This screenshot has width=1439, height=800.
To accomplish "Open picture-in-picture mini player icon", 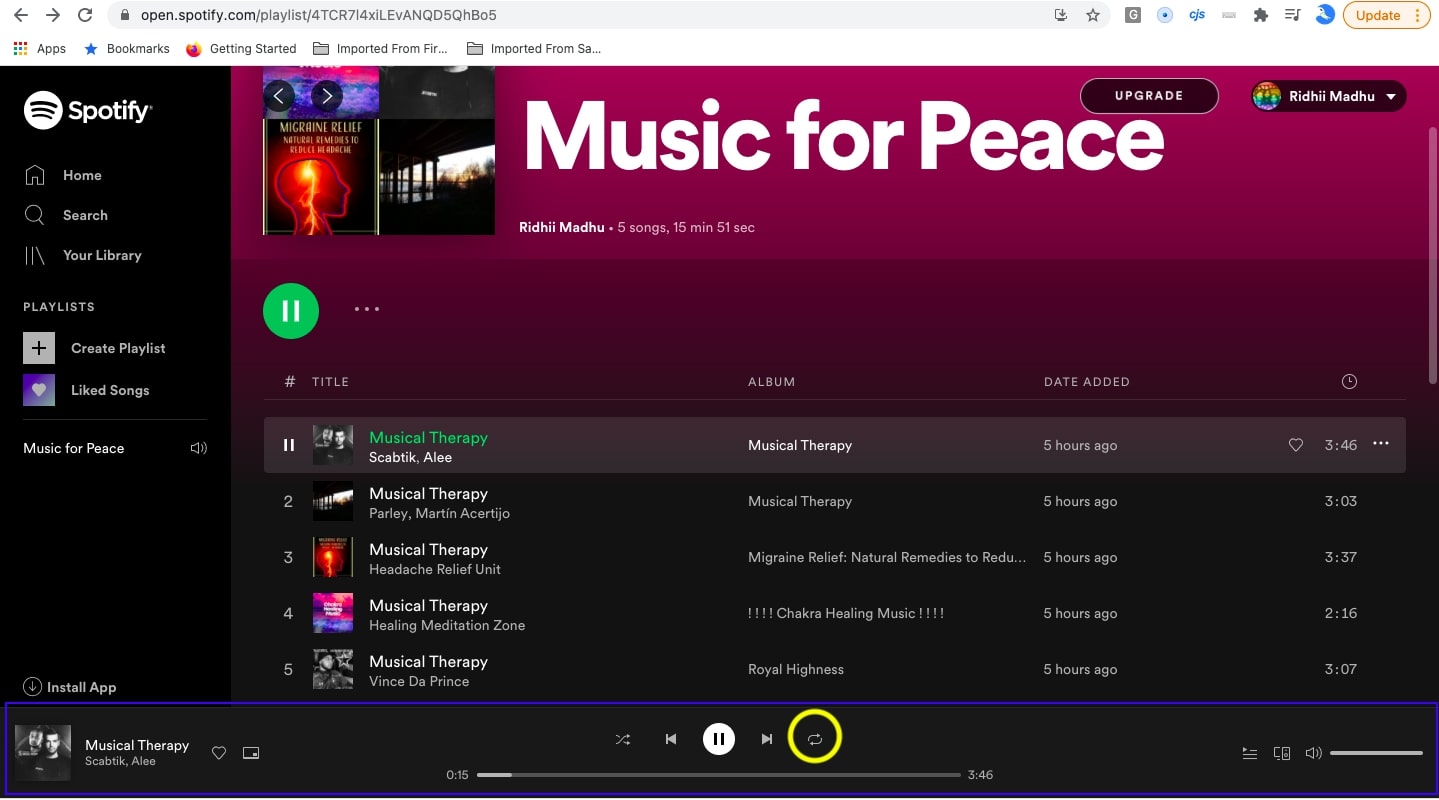I will point(251,753).
